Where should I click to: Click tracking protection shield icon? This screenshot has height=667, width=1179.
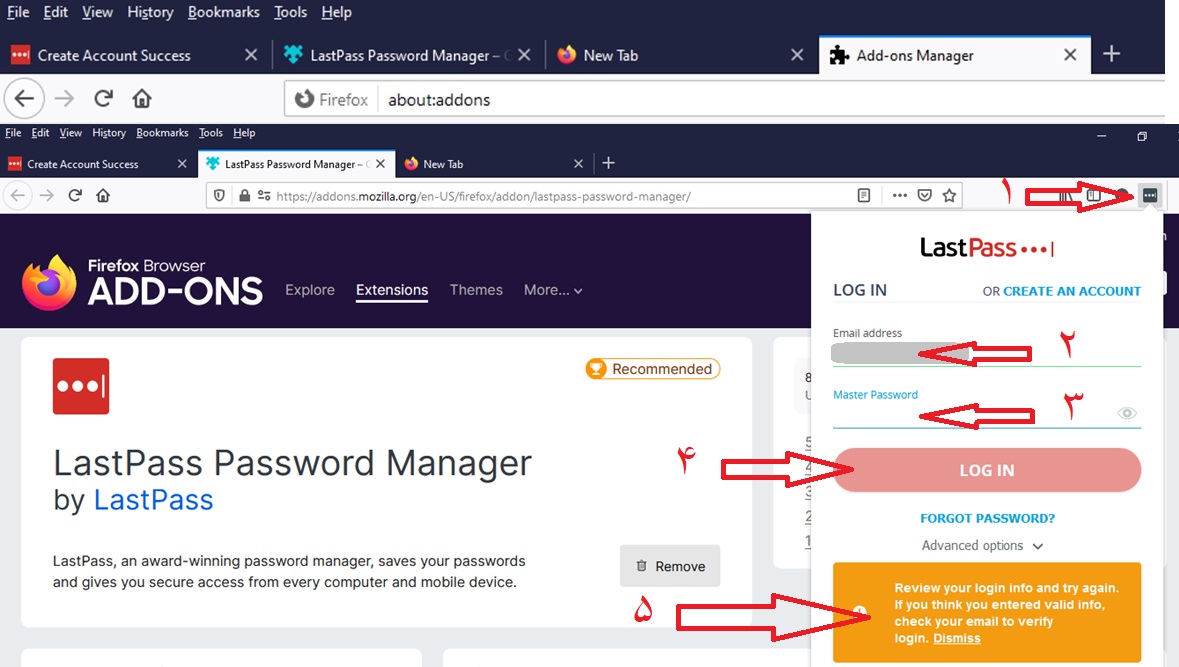(219, 196)
